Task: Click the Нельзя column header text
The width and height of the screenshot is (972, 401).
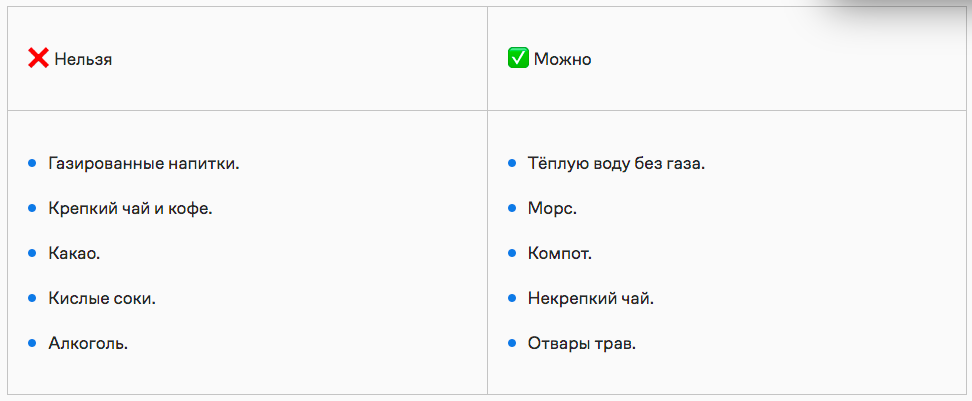Action: 83,60
